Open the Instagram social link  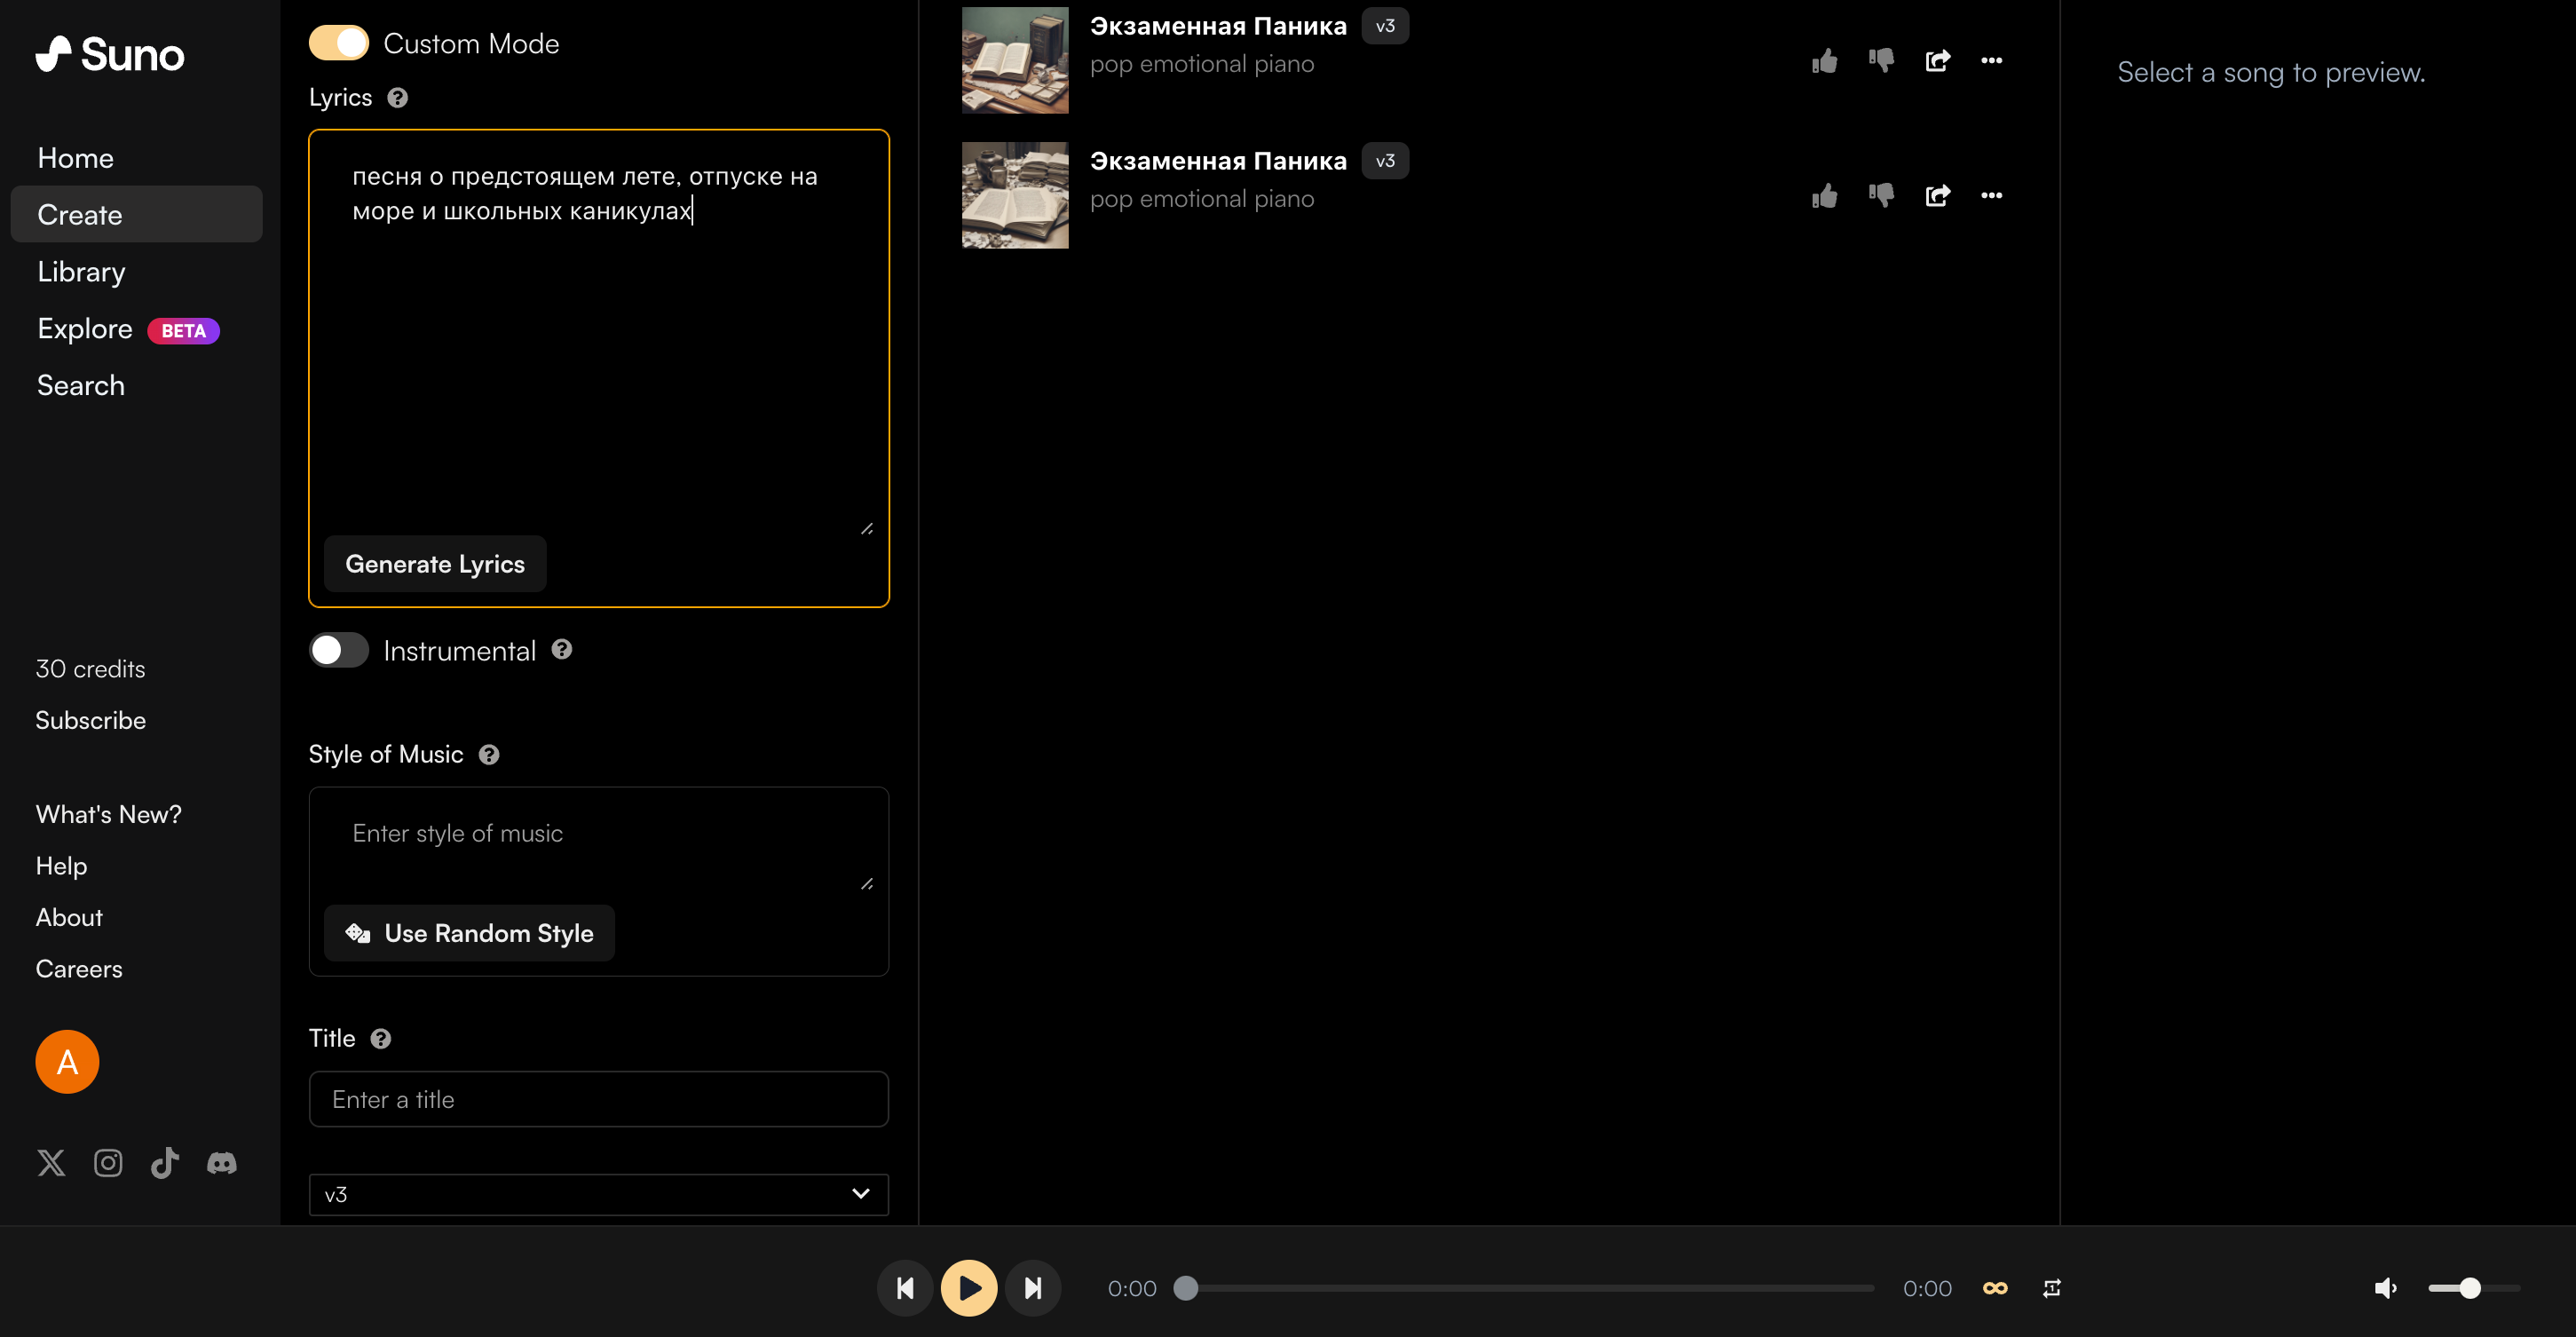pos(108,1163)
